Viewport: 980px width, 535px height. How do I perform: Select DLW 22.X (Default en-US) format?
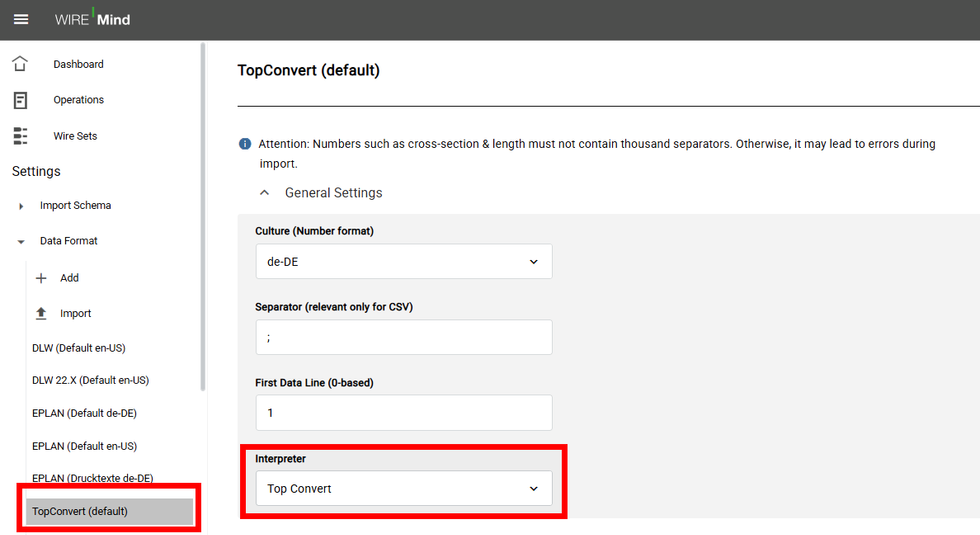(90, 380)
